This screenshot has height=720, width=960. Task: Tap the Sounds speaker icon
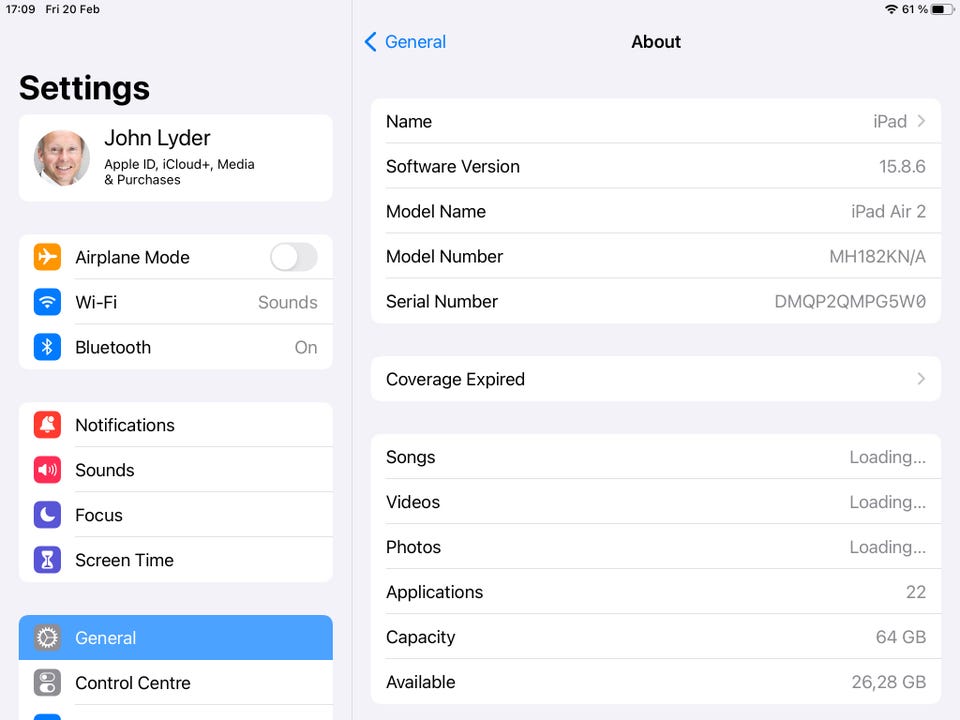pyautogui.click(x=47, y=470)
